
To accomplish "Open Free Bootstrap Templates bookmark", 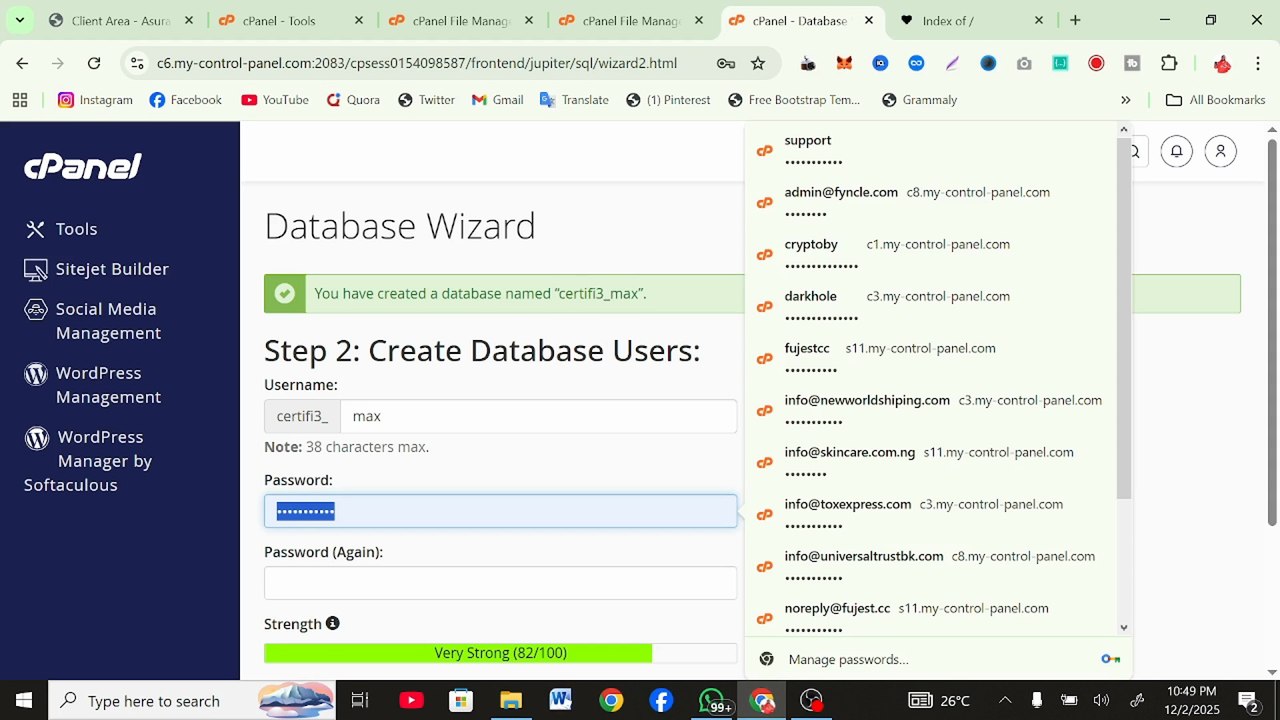I will pyautogui.click(x=794, y=100).
